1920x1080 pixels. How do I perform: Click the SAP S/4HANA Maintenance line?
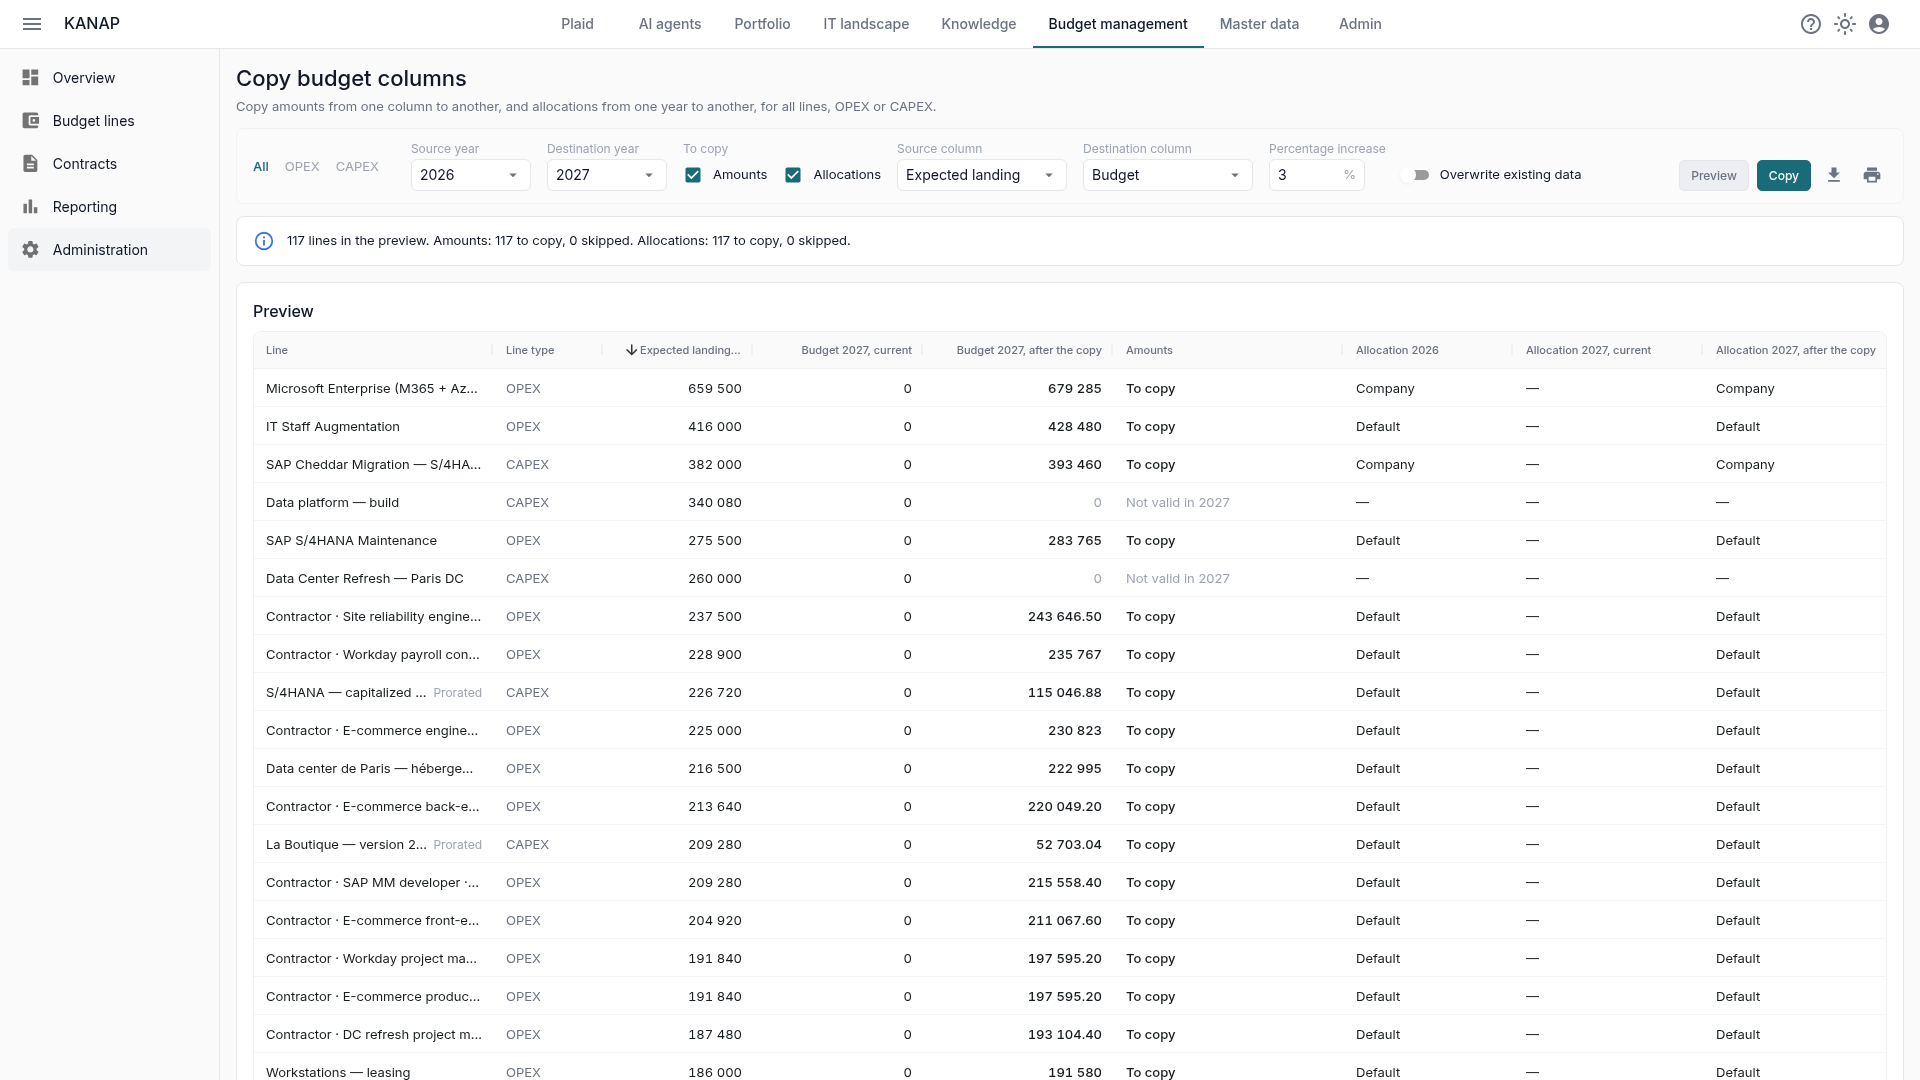pyautogui.click(x=351, y=541)
